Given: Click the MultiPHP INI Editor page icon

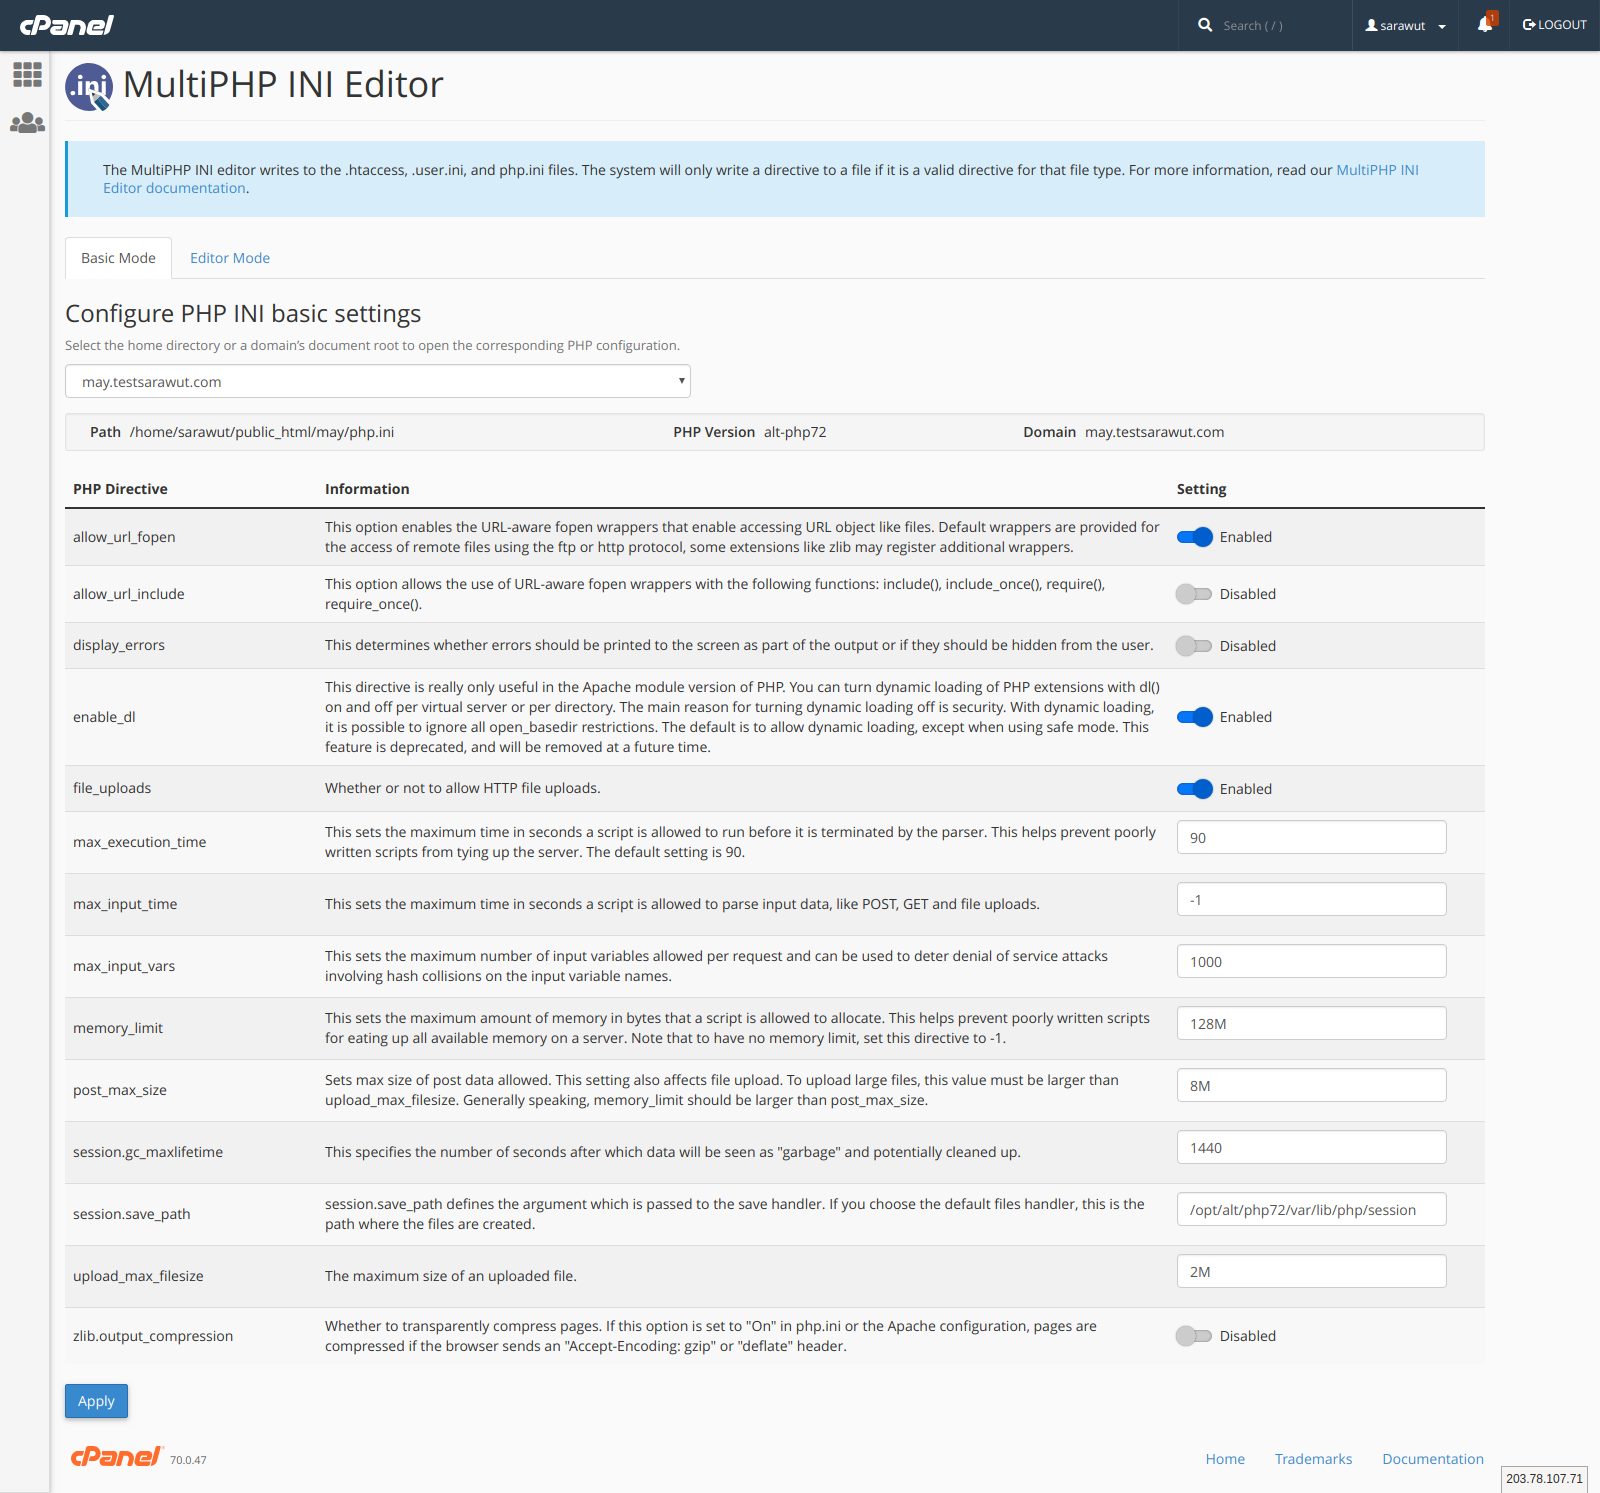Looking at the screenshot, I should [89, 86].
